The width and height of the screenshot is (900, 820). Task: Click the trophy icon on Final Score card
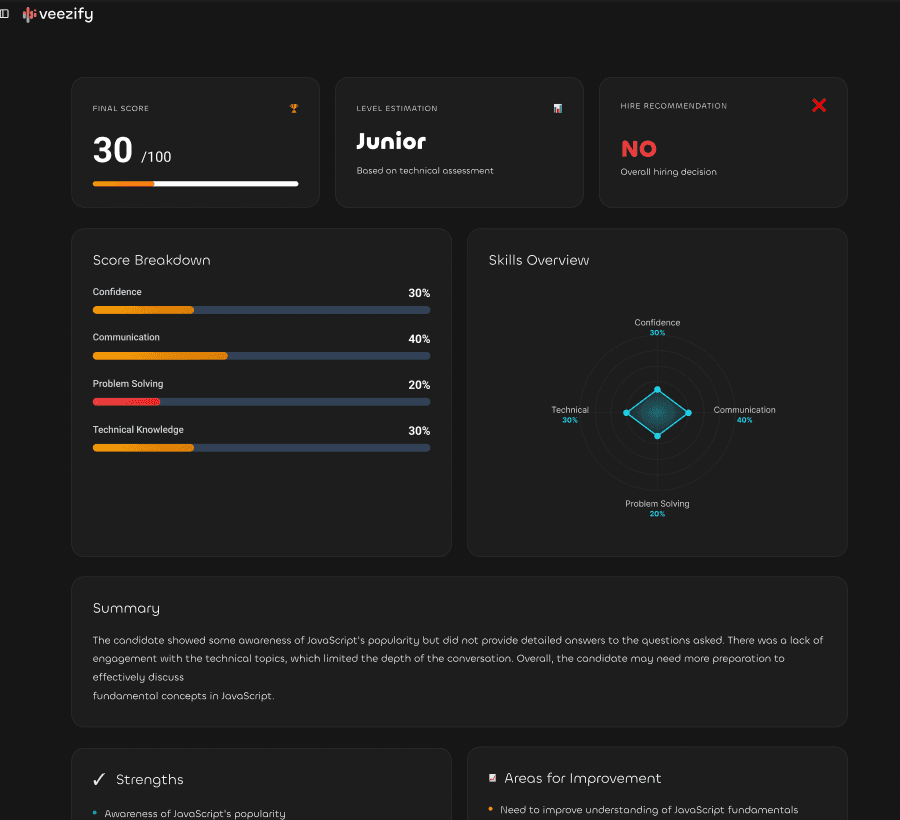click(293, 108)
